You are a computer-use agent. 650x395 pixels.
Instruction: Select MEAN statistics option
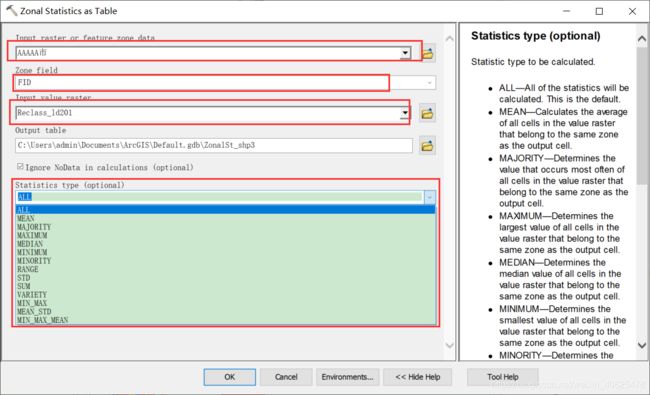pyautogui.click(x=226, y=218)
